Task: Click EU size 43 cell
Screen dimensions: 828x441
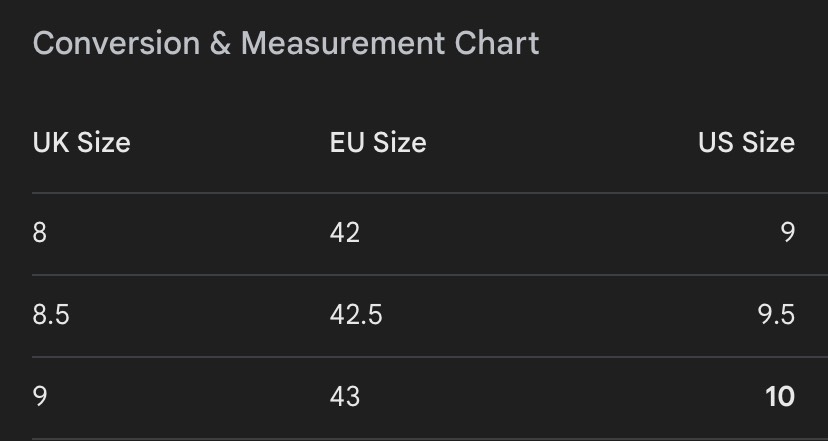Action: (x=345, y=397)
